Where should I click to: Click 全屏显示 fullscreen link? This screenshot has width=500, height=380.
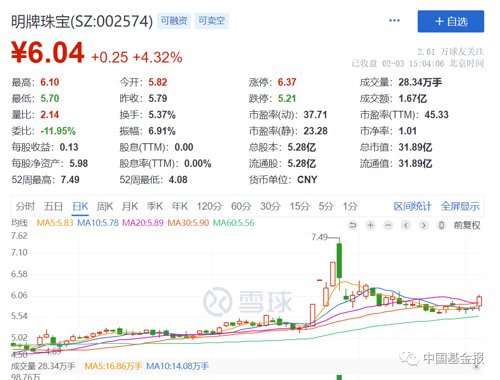tap(460, 207)
